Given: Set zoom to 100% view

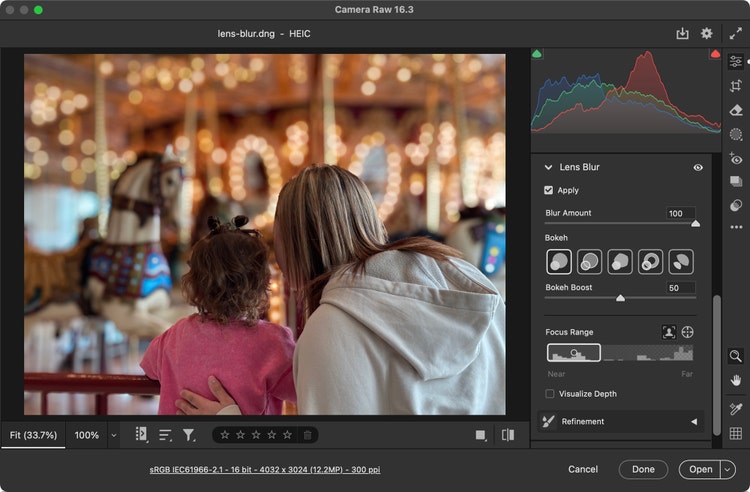Looking at the screenshot, I should pos(87,435).
